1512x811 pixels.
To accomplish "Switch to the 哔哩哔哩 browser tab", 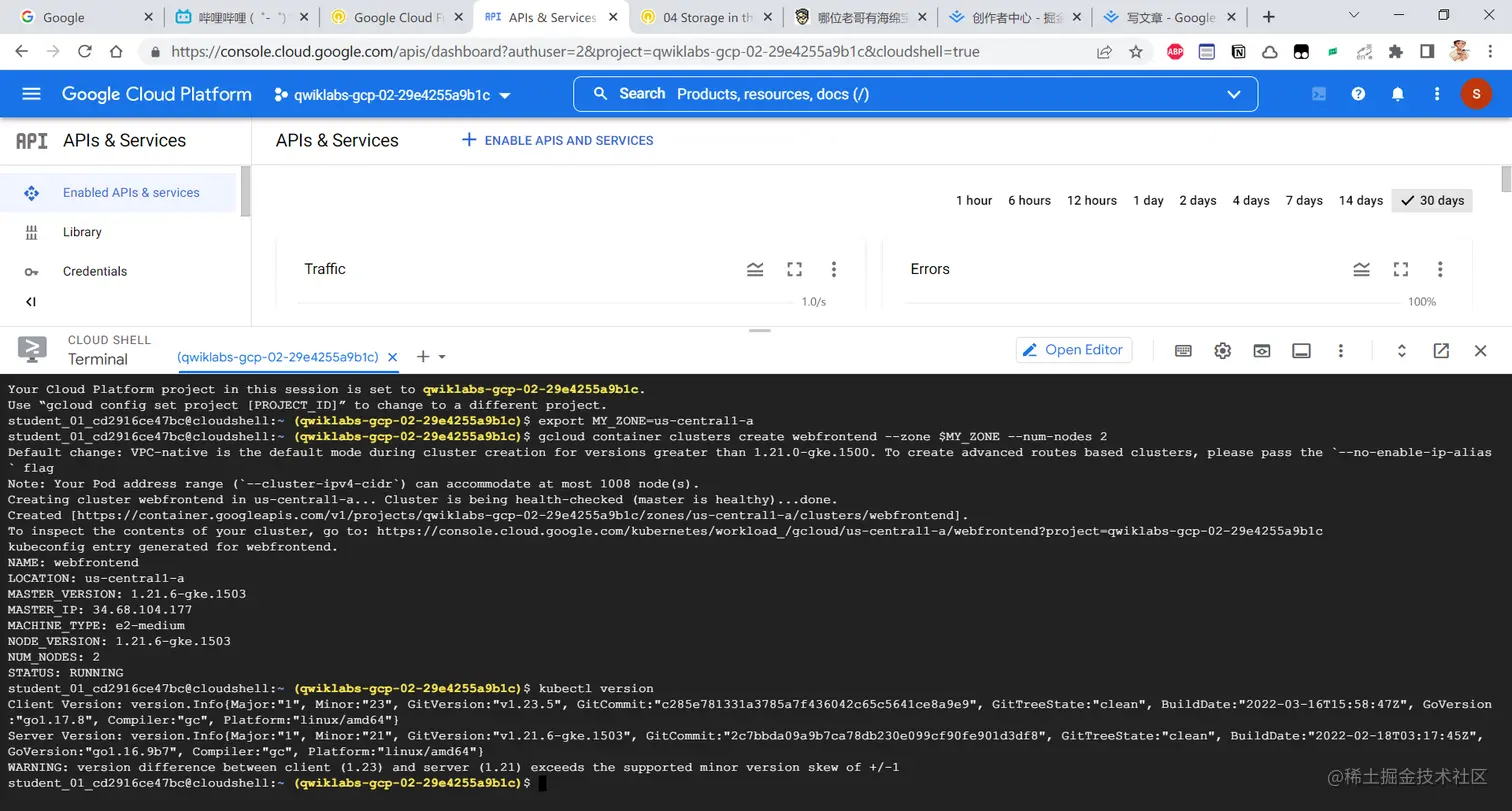I will click(x=241, y=17).
